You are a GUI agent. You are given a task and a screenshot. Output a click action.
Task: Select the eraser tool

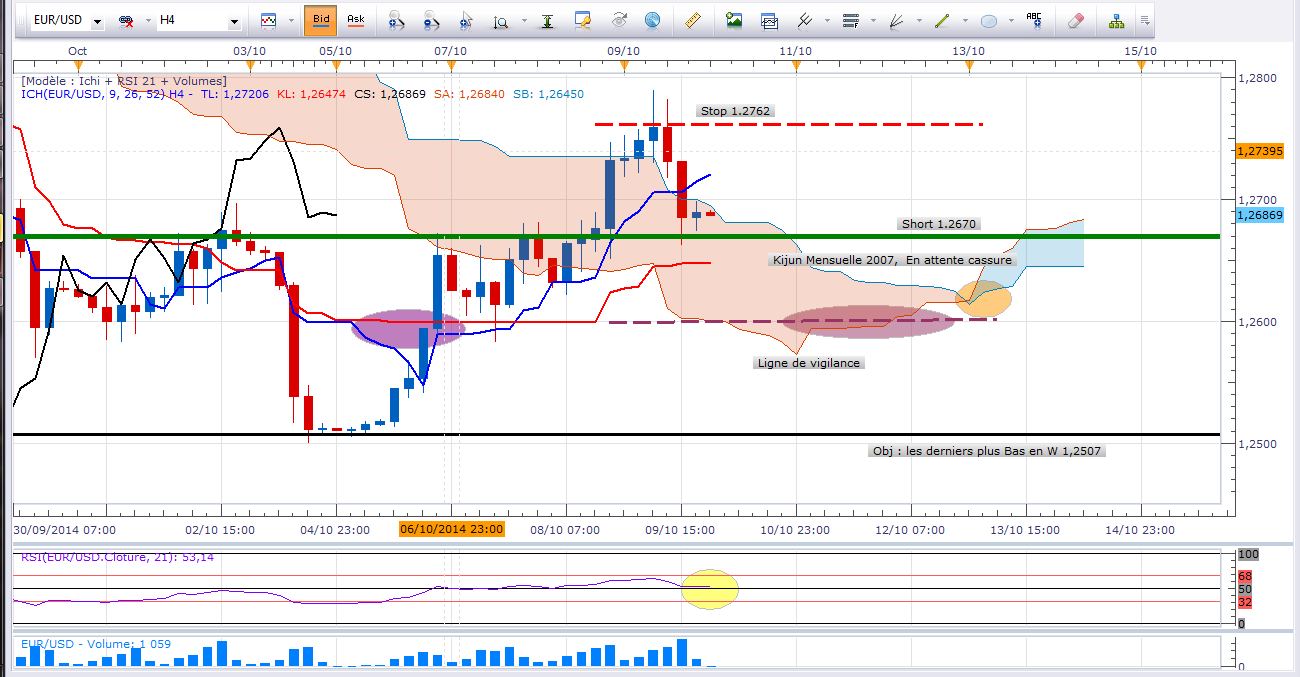coord(1075,20)
